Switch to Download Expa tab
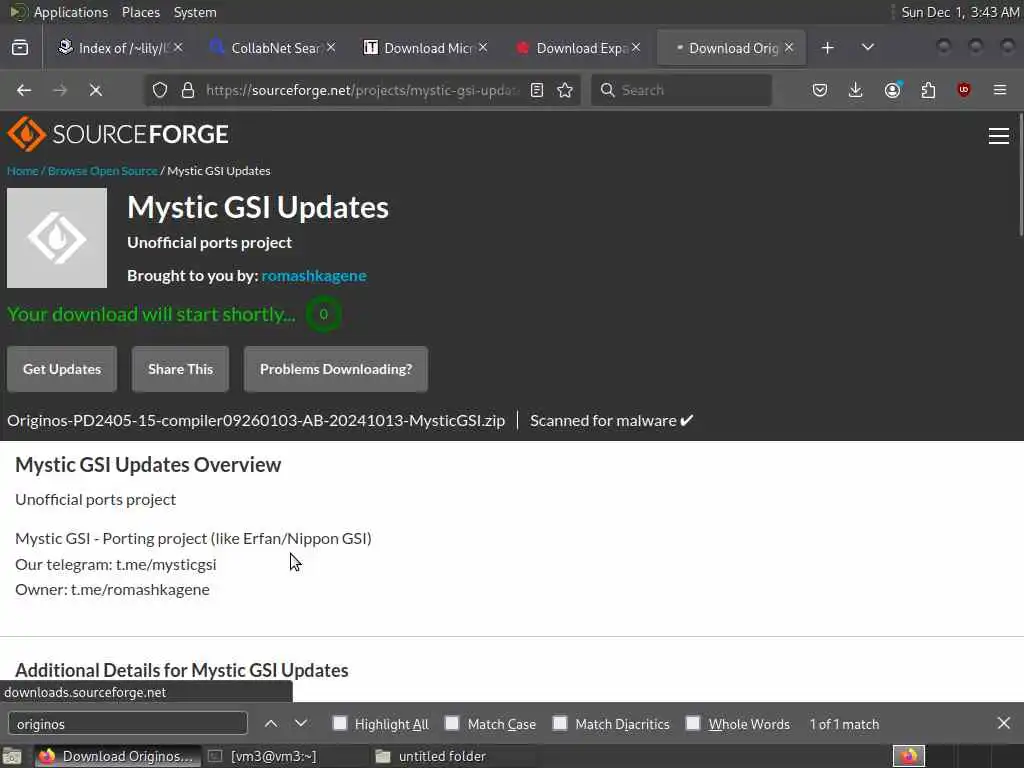1024x768 pixels. point(577,48)
